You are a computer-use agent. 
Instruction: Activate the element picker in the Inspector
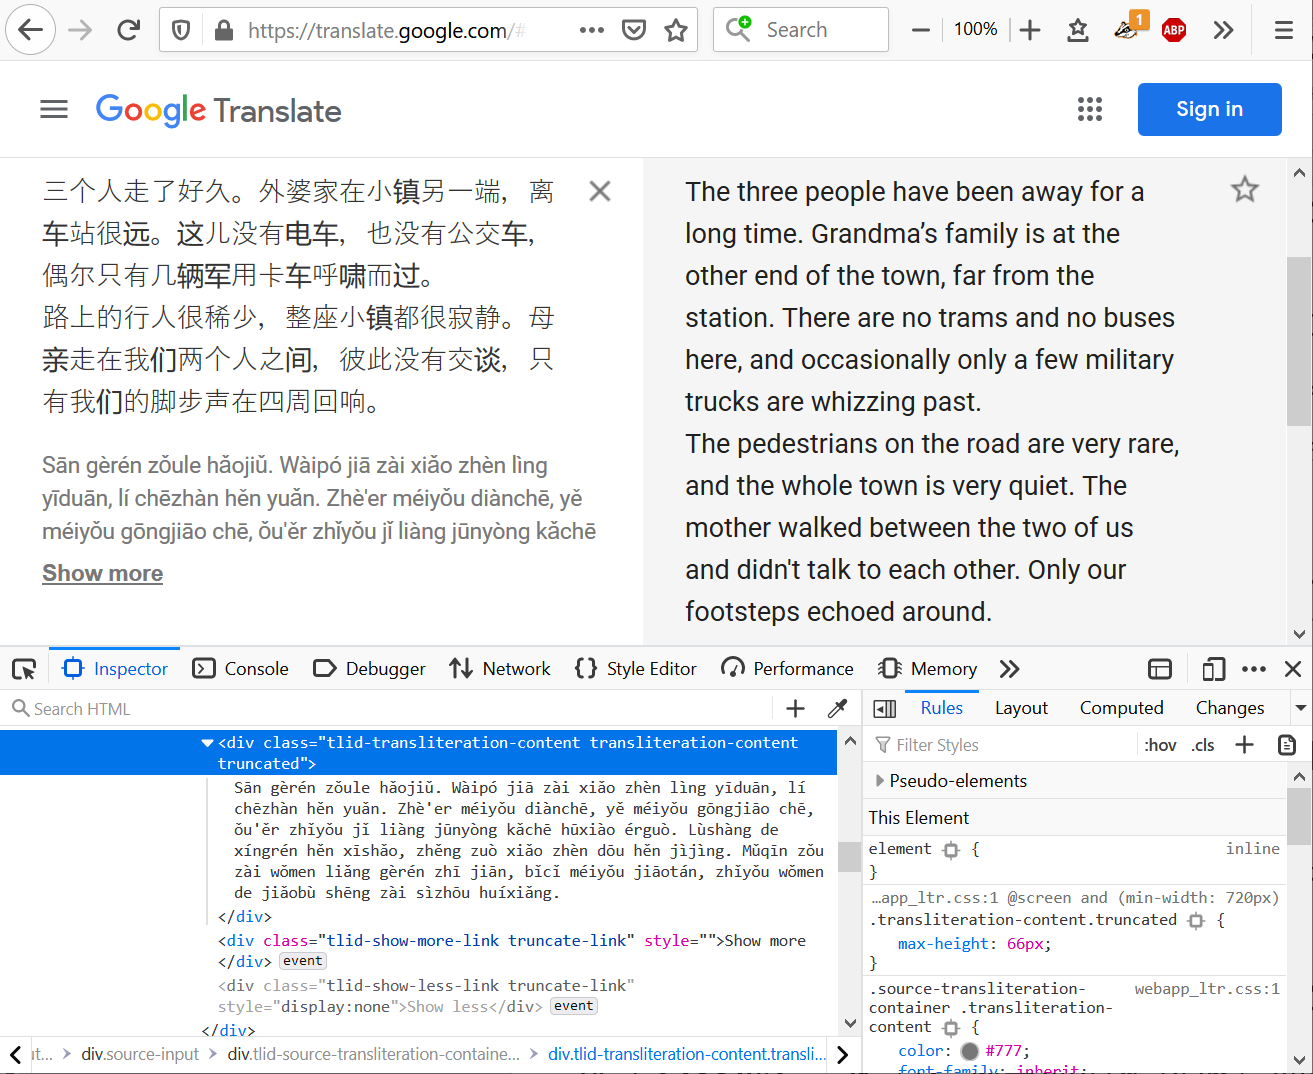pos(23,668)
